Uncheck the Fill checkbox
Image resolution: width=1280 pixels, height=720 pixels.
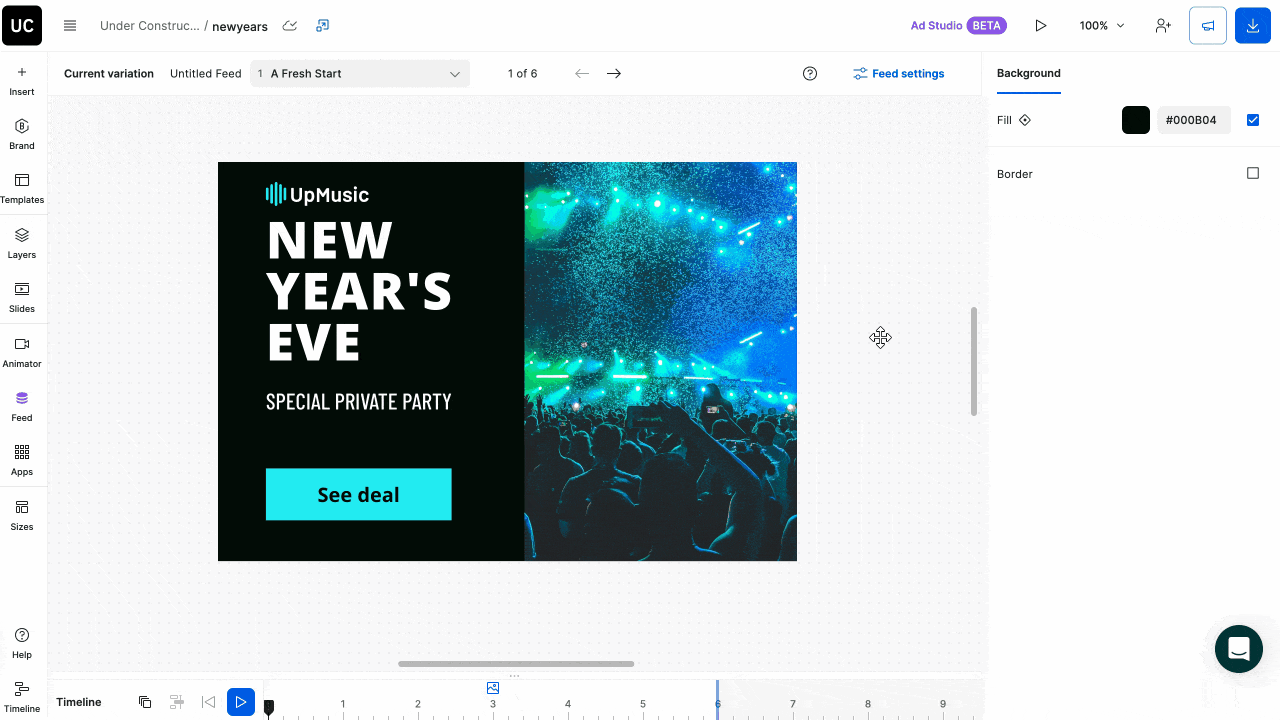coord(1253,120)
